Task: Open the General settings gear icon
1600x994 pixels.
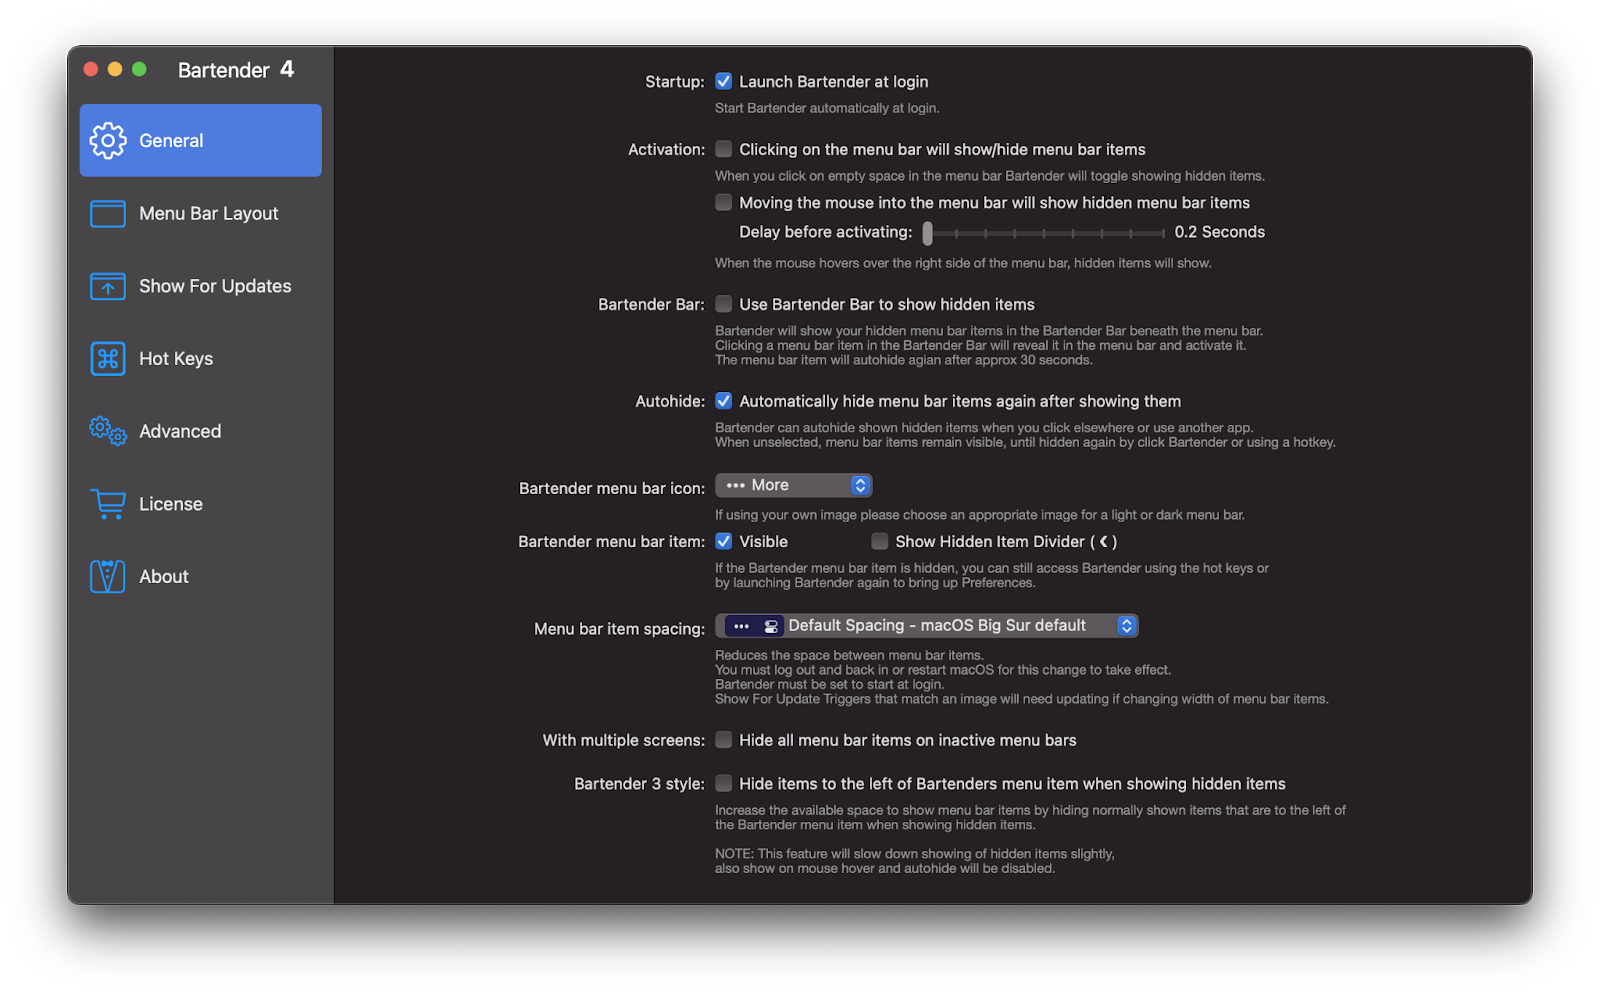Action: click(108, 141)
